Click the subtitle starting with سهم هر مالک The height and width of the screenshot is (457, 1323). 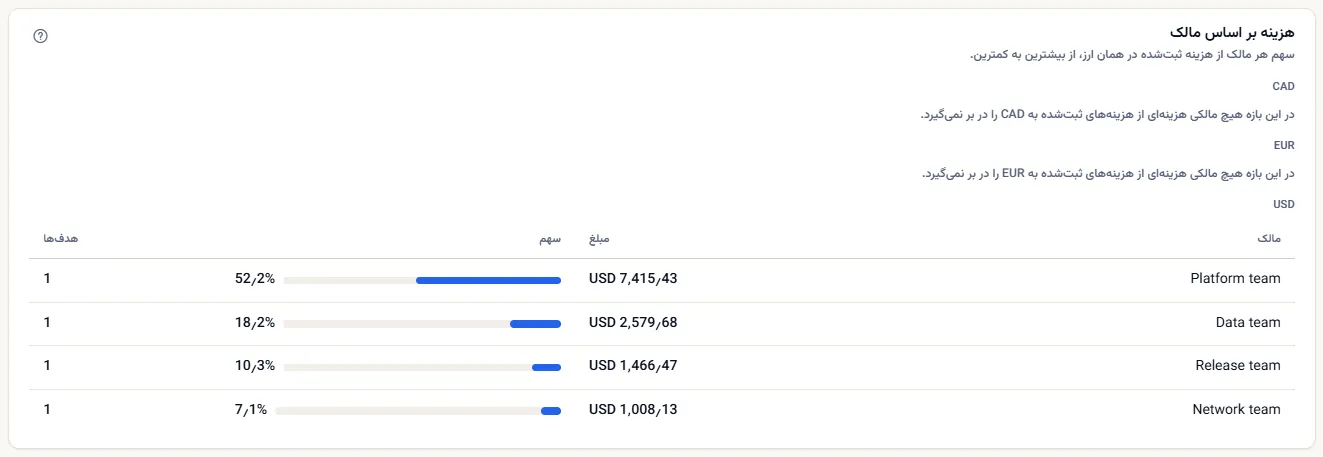[1132, 55]
